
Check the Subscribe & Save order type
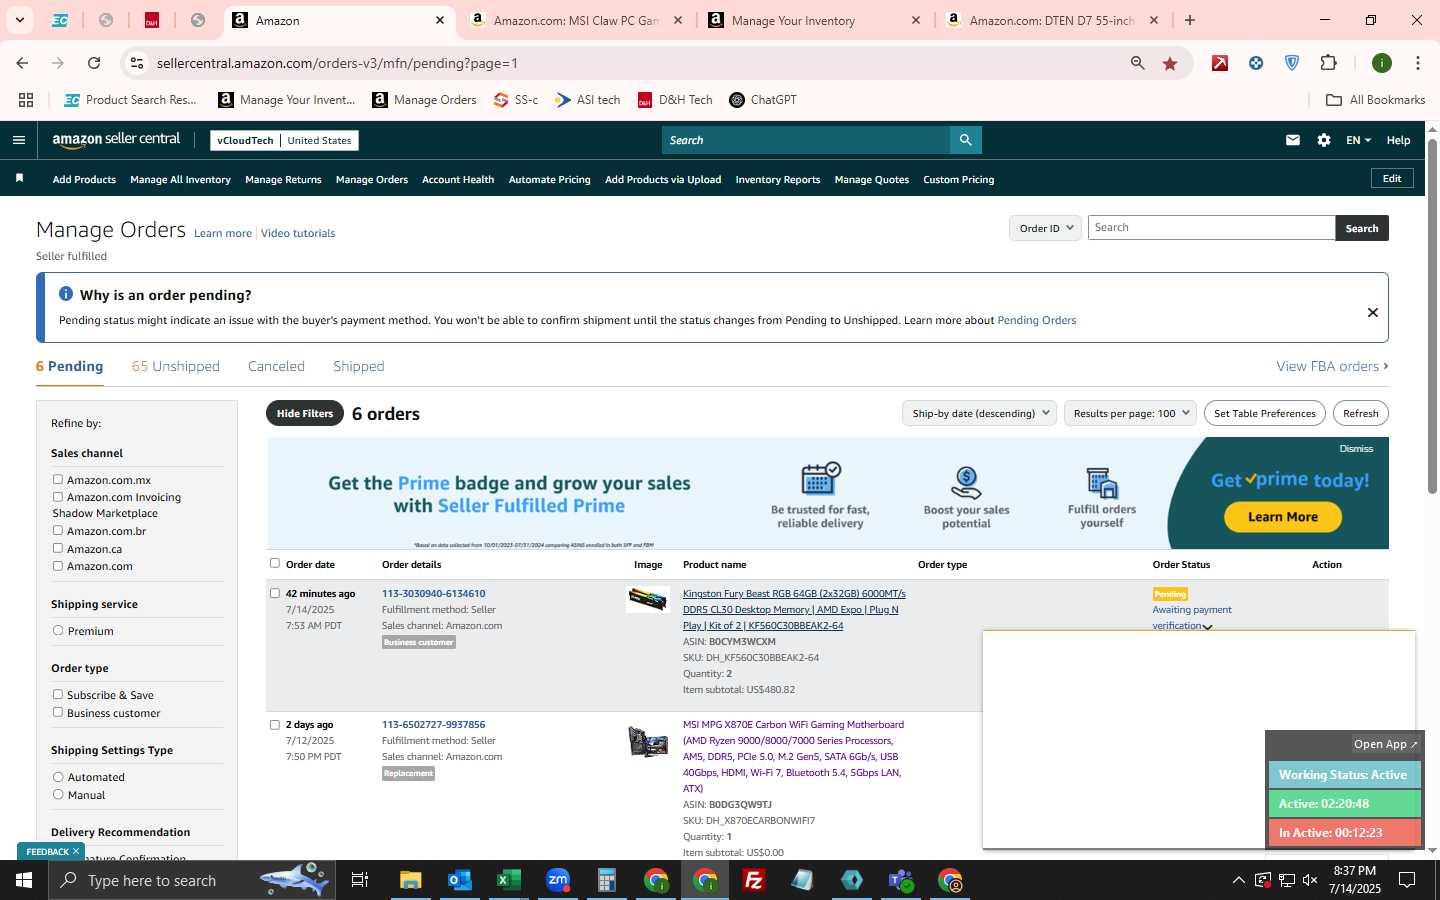(x=58, y=695)
